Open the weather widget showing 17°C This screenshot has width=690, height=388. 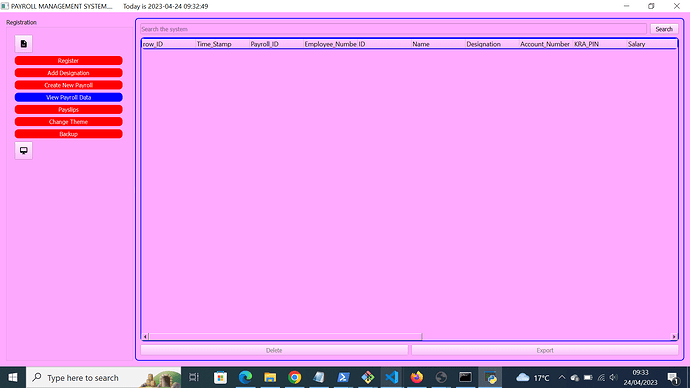coord(532,377)
